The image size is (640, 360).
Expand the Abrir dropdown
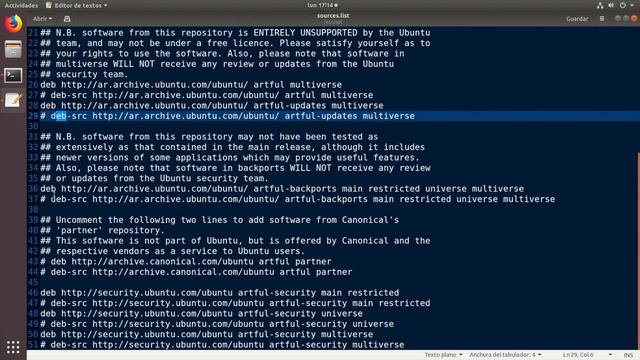click(42, 19)
